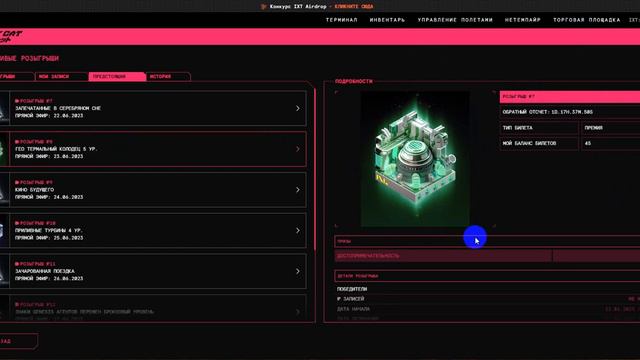Expand chevron on ЗАПЕЧАТАННЫЕ В СЕРЕБРЯНОМ СНЕ row
The width and height of the screenshot is (640, 360).
click(298, 108)
